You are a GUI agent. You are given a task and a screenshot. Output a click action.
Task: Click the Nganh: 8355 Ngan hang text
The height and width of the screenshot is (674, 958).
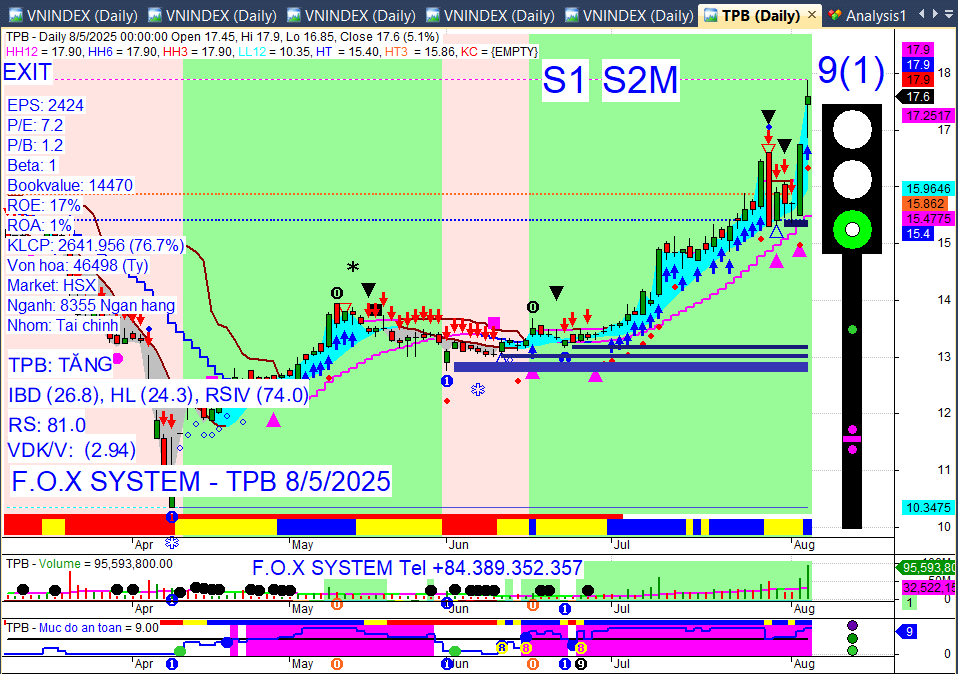click(x=92, y=306)
